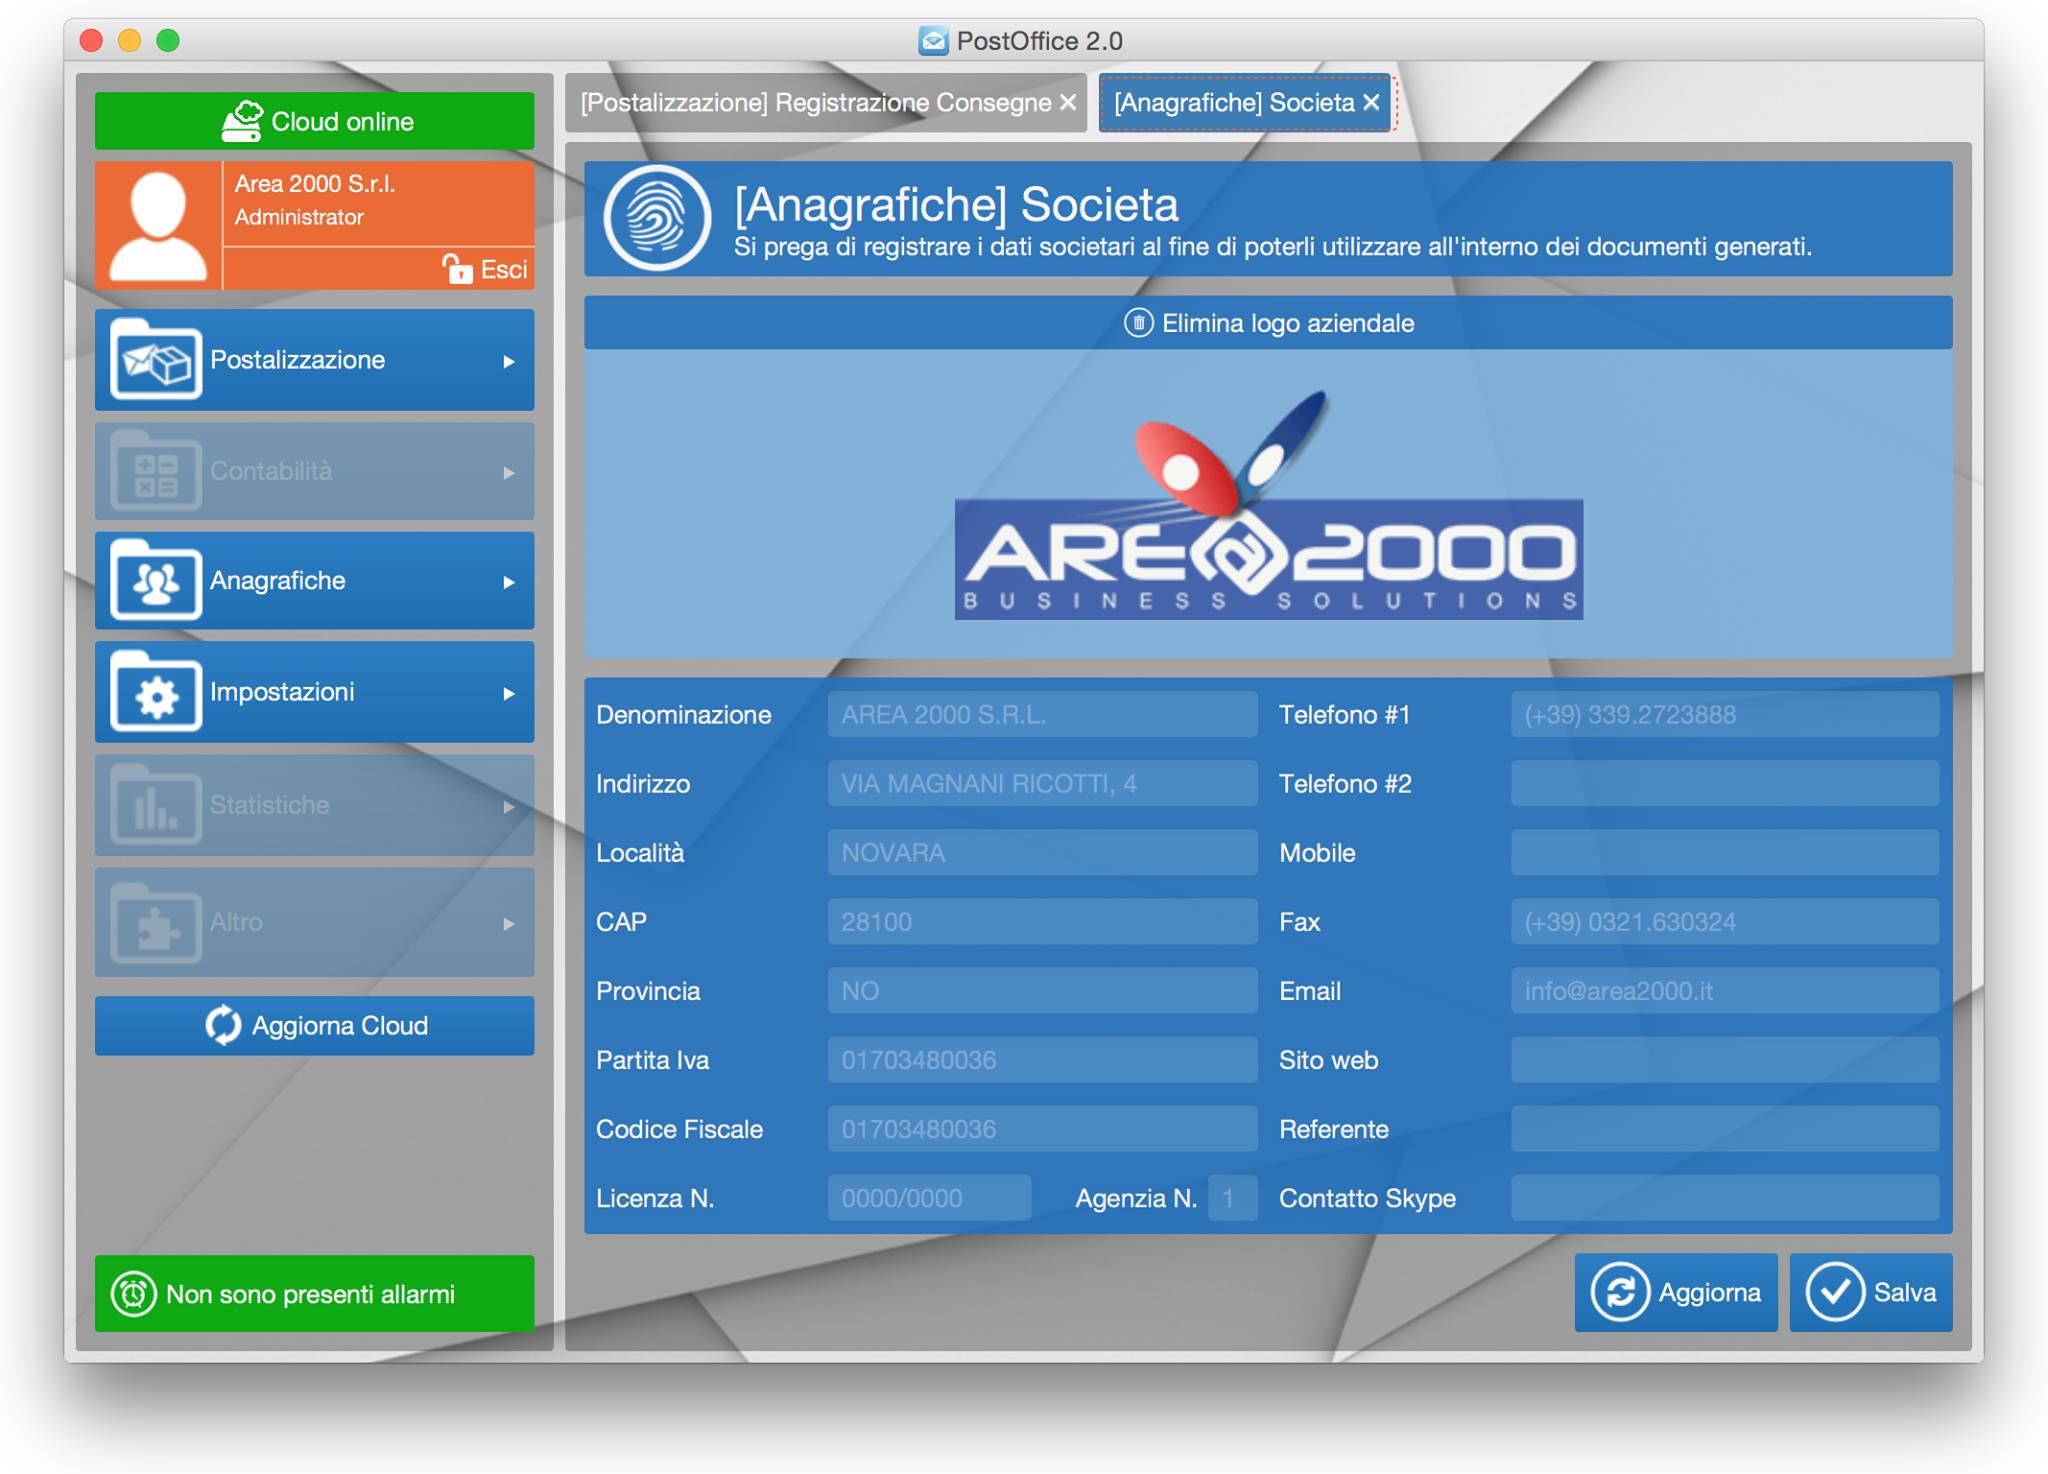Open the Statistiche menu item
The width and height of the screenshot is (2048, 1474).
click(314, 805)
